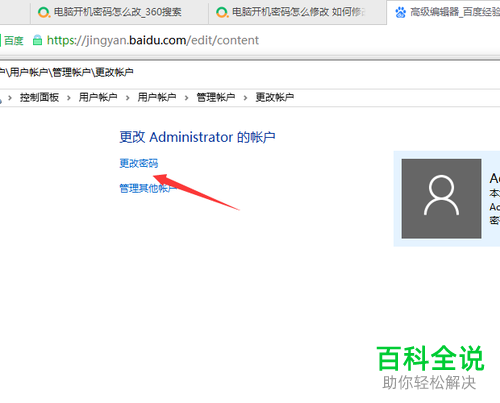Click the Baidu paw icon on third tab
Image resolution: width=500 pixels, height=403 pixels.
click(x=400, y=13)
